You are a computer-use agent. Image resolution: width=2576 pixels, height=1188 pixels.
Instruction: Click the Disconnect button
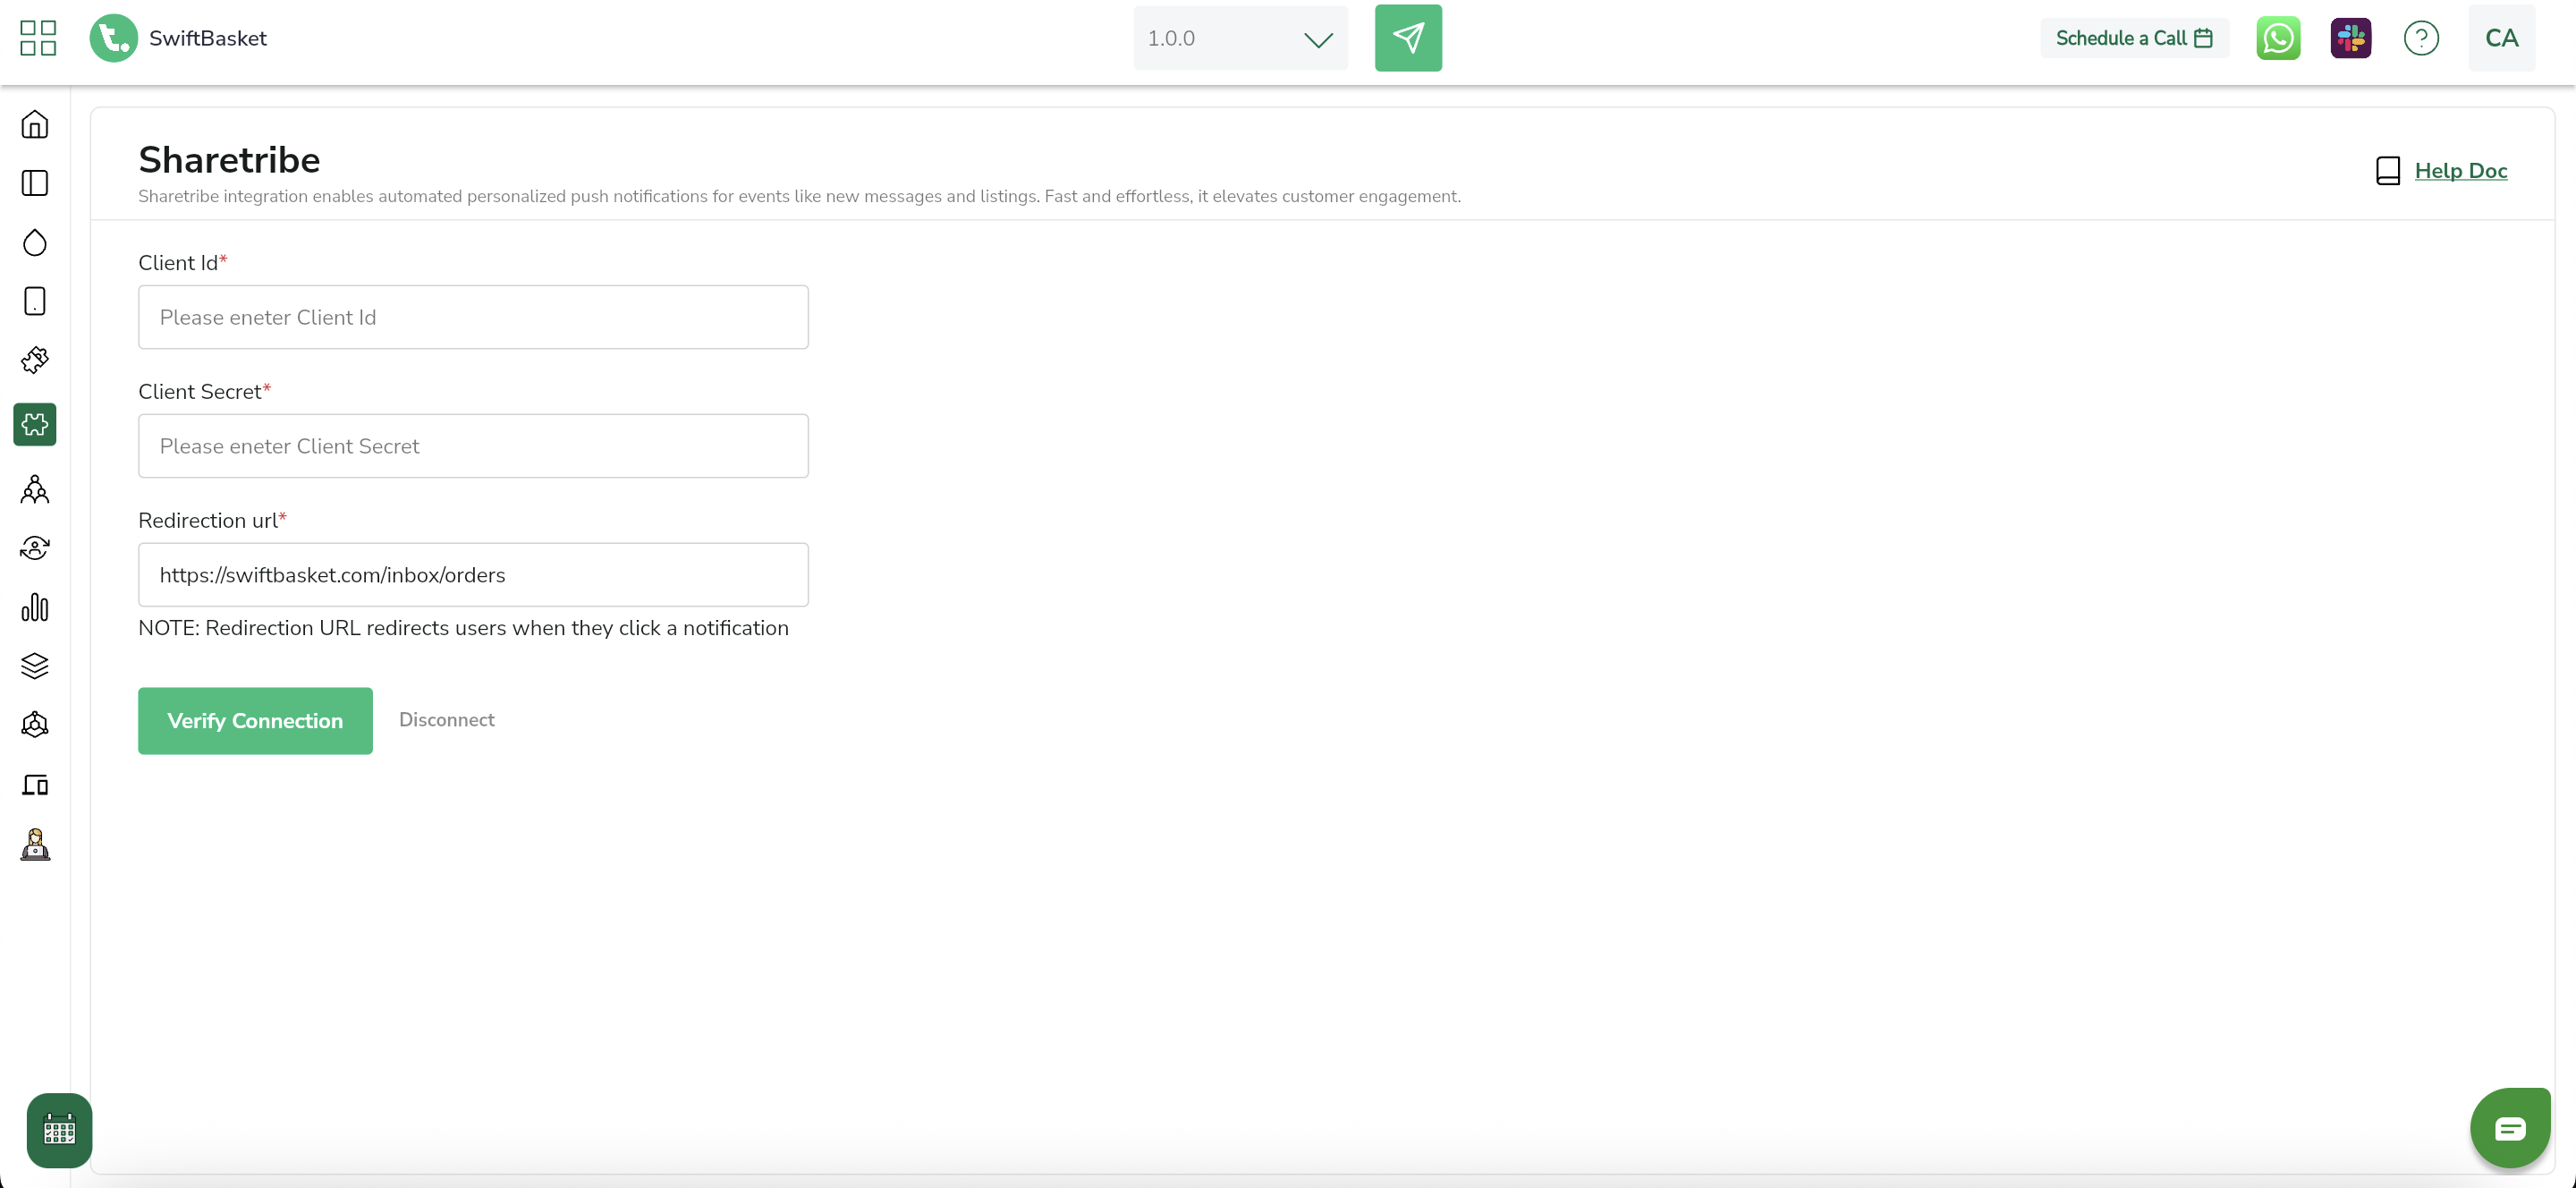click(446, 720)
